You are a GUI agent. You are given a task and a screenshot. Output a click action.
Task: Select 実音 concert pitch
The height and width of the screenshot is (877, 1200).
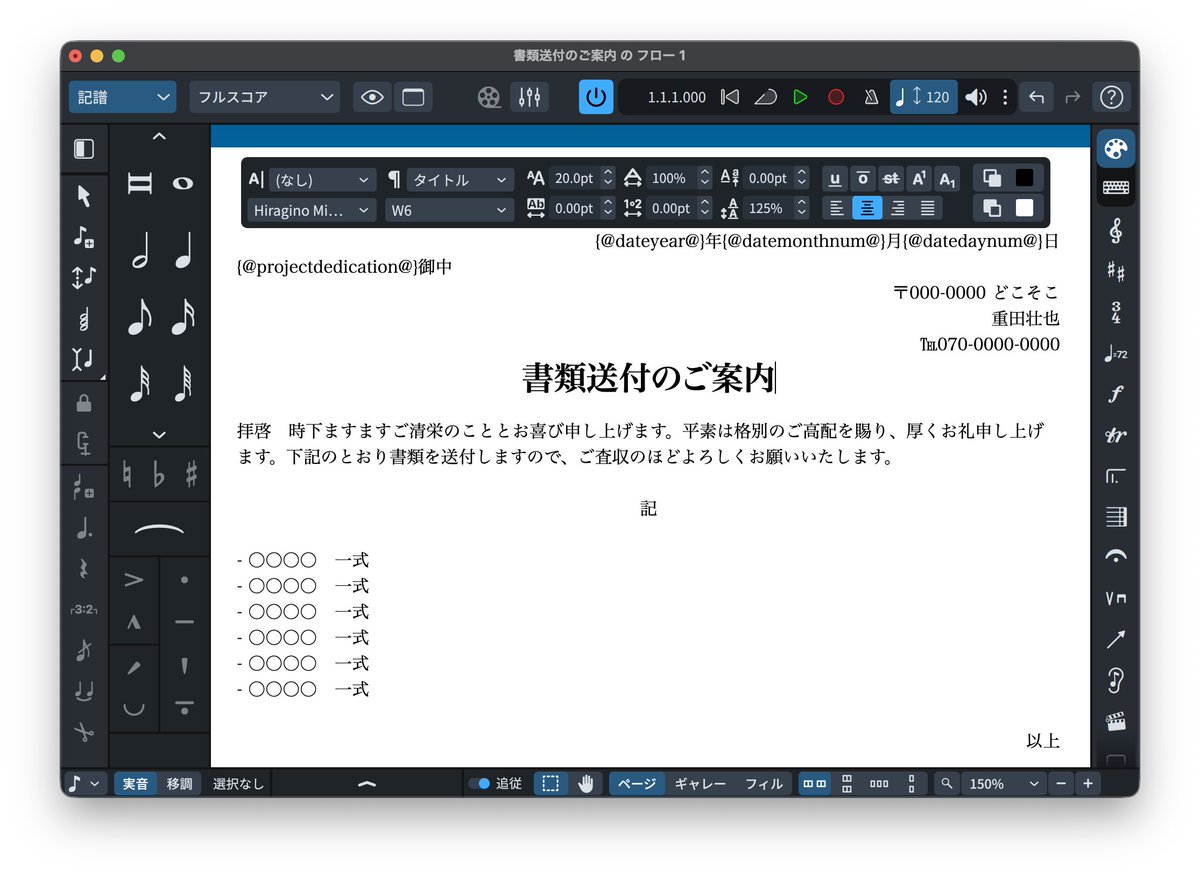135,784
